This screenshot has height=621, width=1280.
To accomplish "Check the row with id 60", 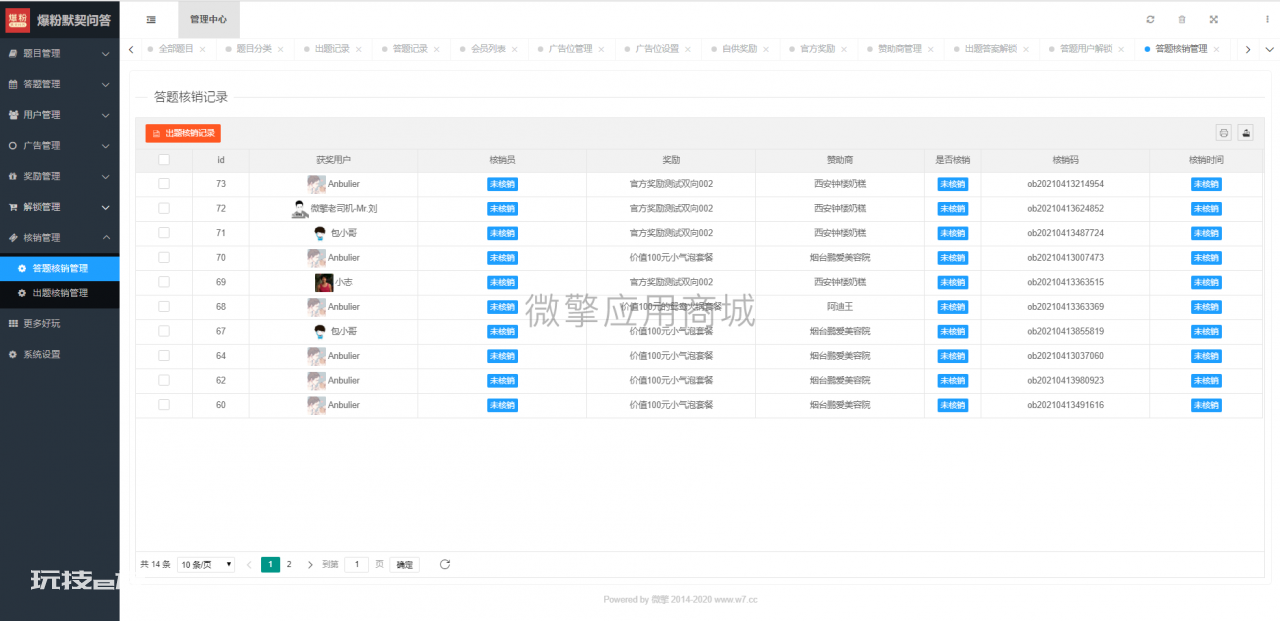I will (x=164, y=404).
